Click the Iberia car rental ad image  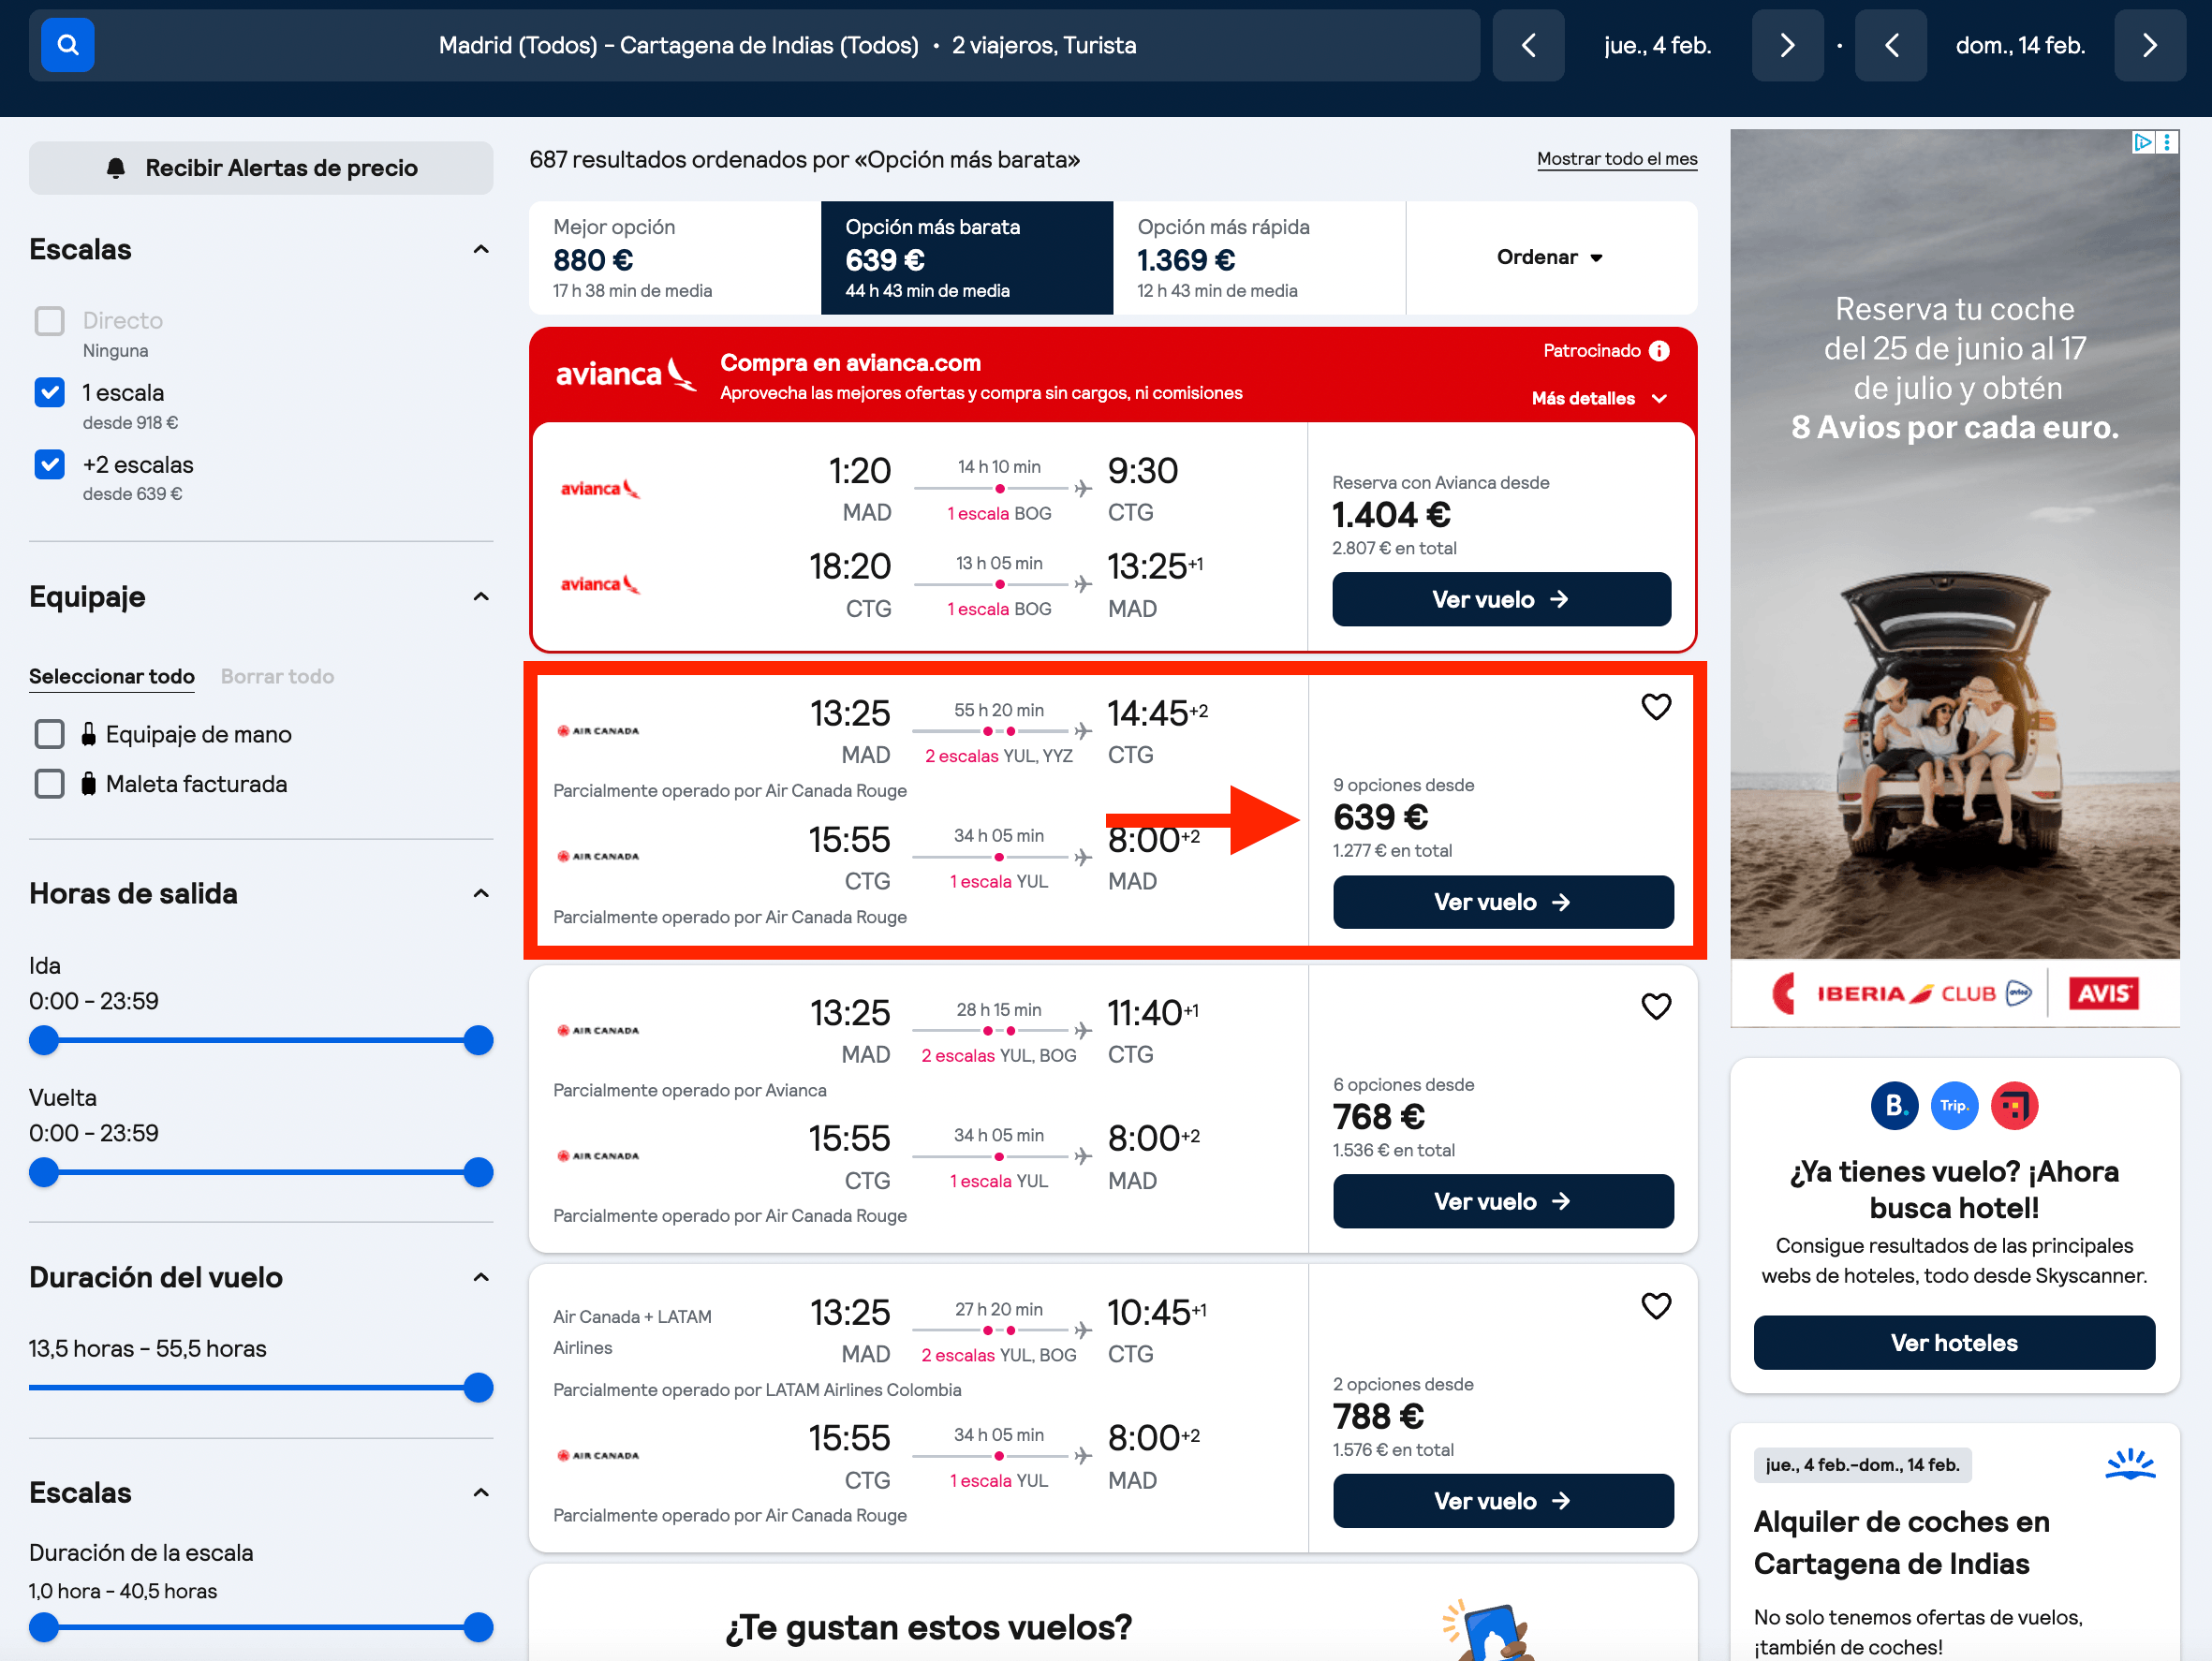click(1954, 577)
